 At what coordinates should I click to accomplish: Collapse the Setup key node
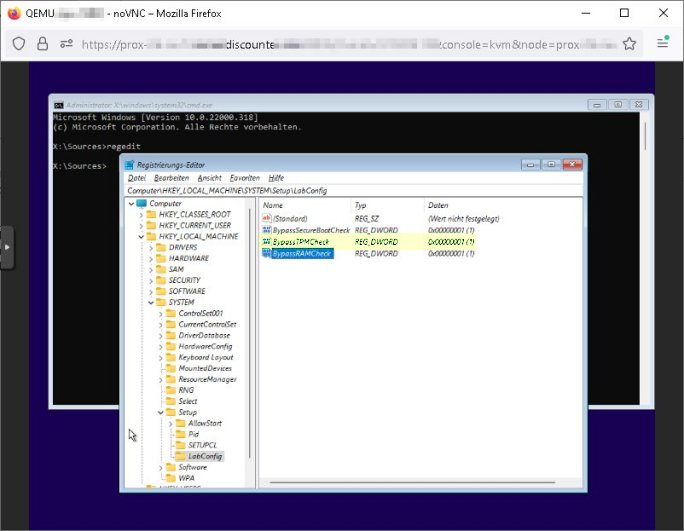click(162, 412)
